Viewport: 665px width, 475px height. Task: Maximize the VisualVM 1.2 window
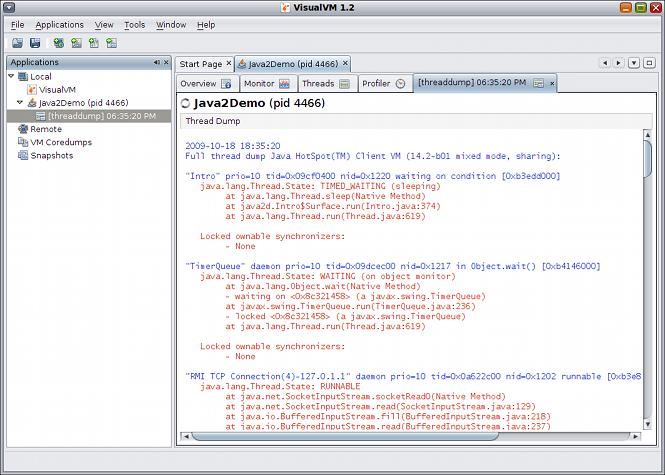pyautogui.click(x=641, y=7)
